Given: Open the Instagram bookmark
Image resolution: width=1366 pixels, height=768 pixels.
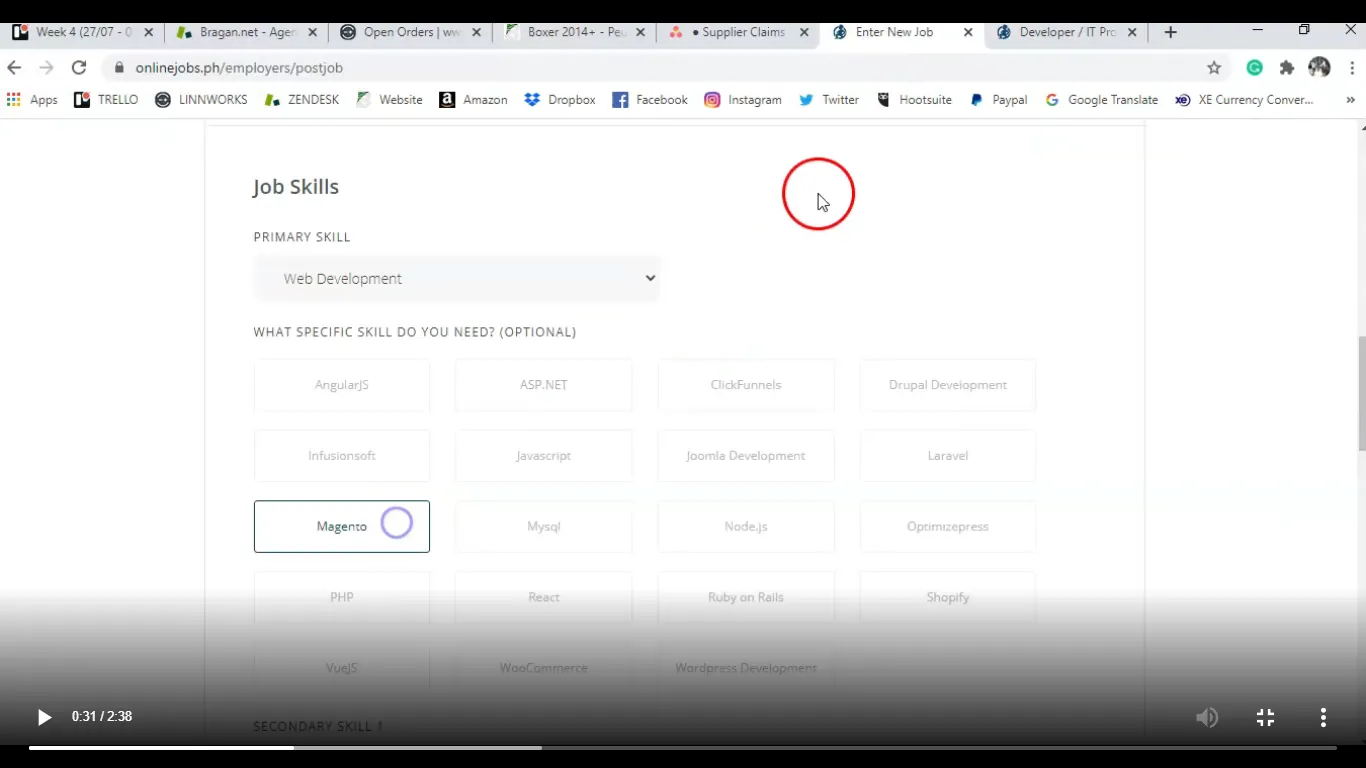Looking at the screenshot, I should [x=743, y=100].
